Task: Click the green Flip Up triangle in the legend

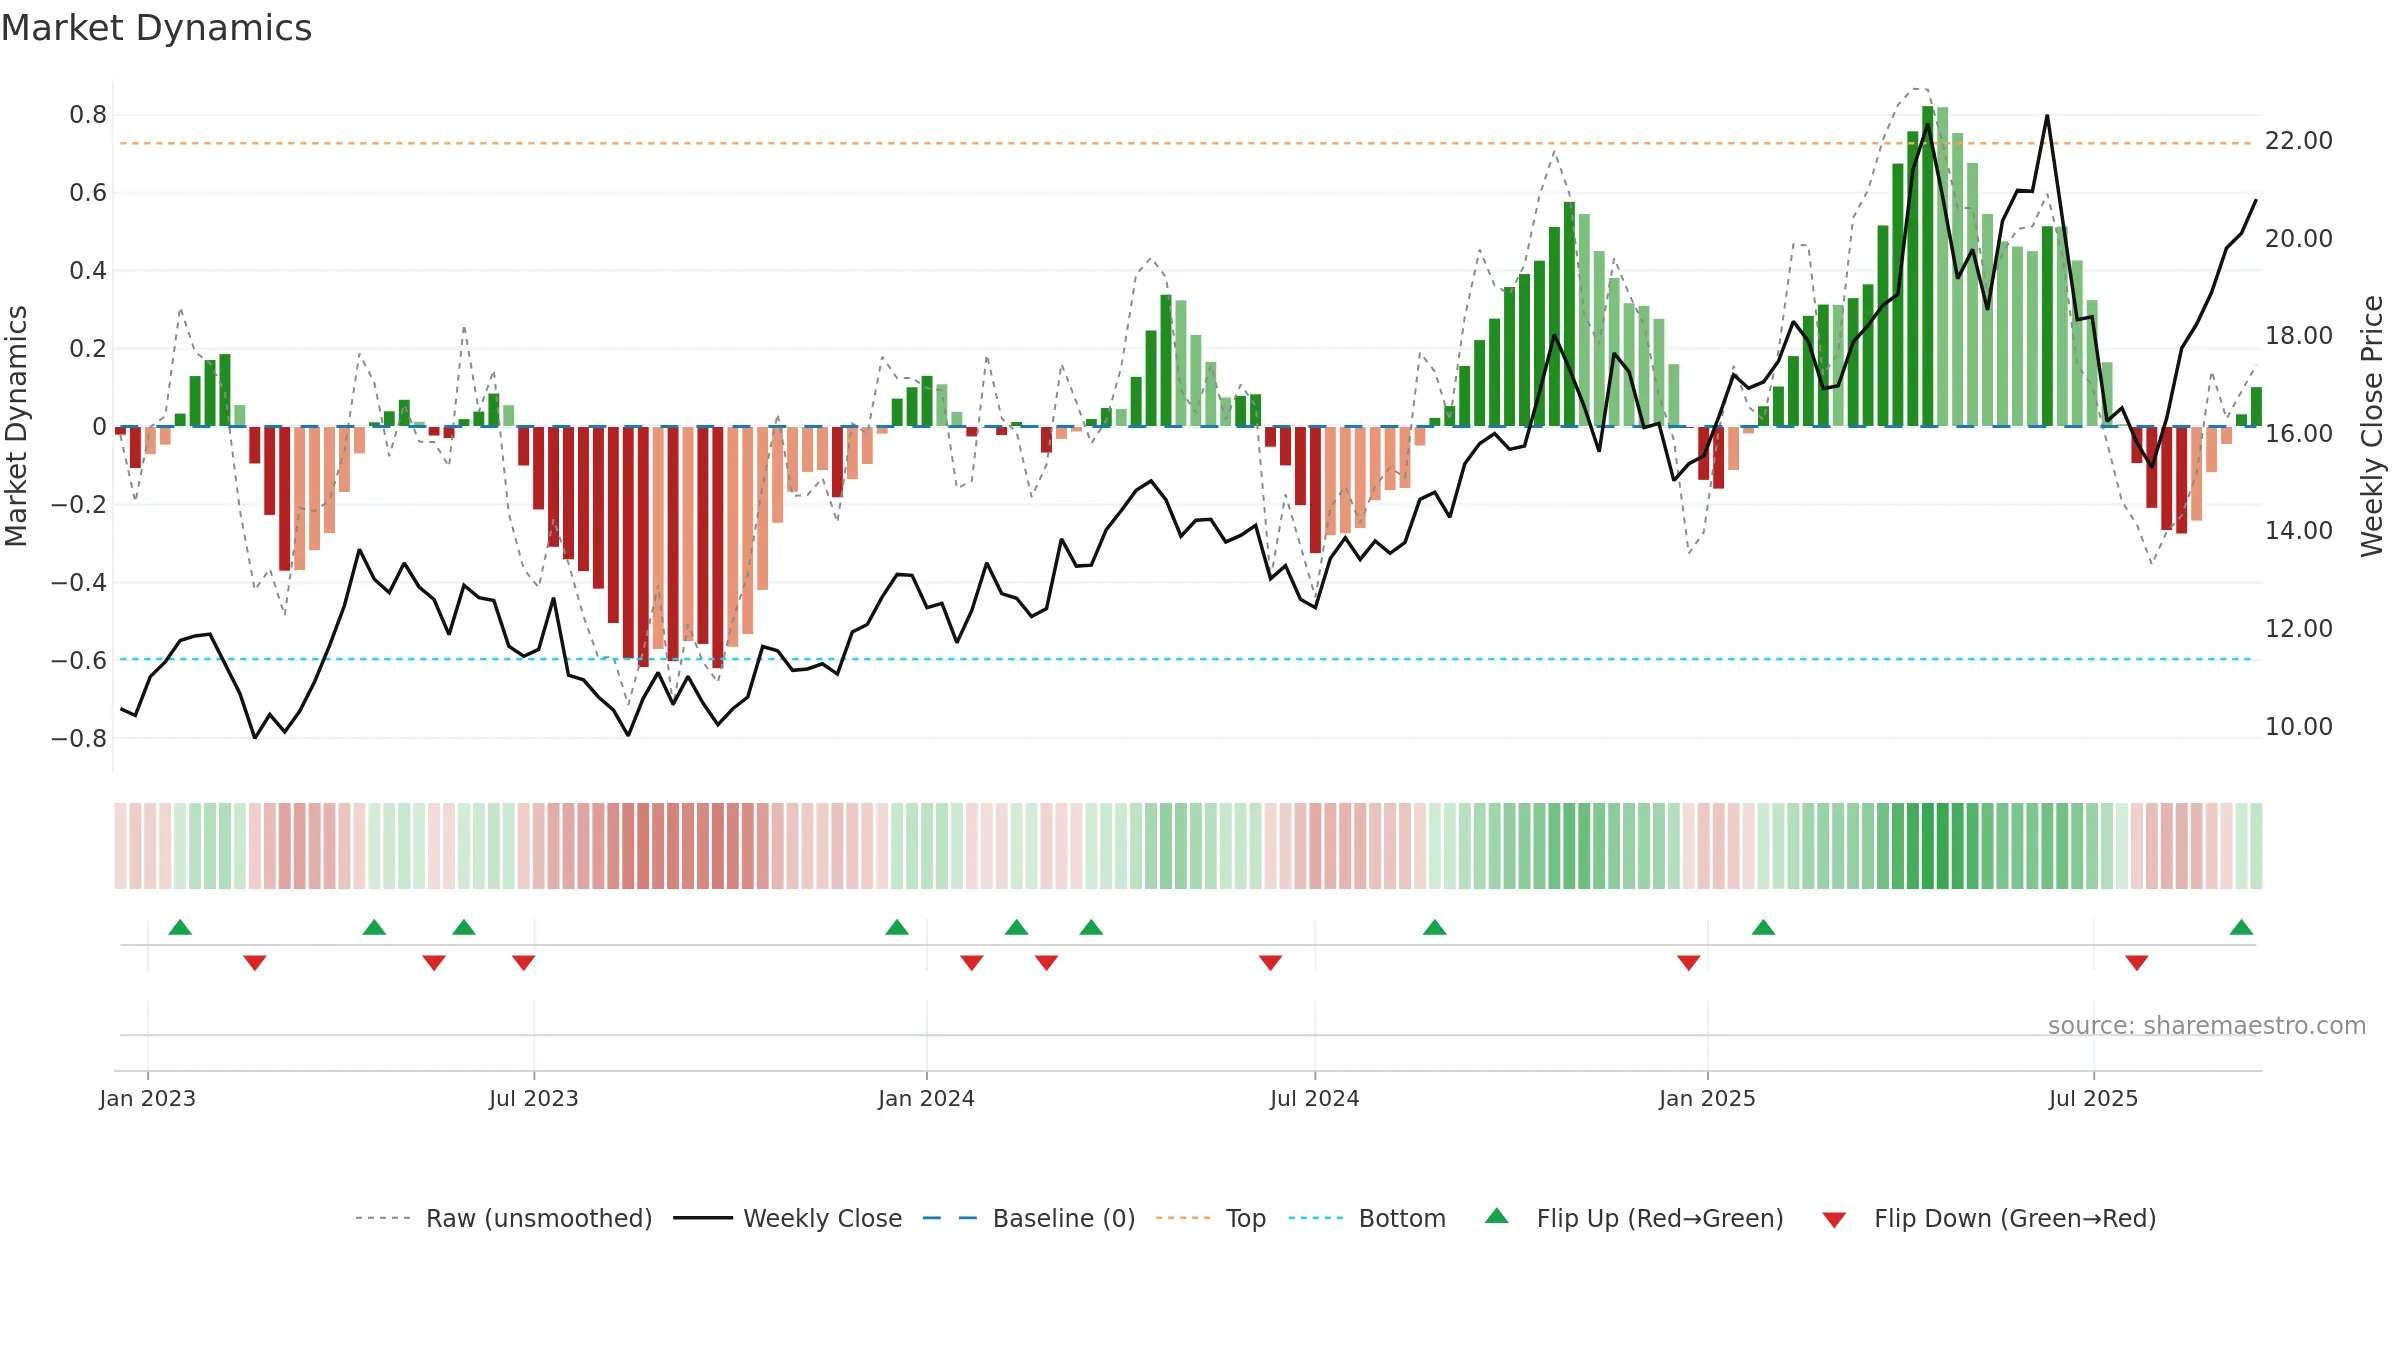Action: tap(1497, 1216)
